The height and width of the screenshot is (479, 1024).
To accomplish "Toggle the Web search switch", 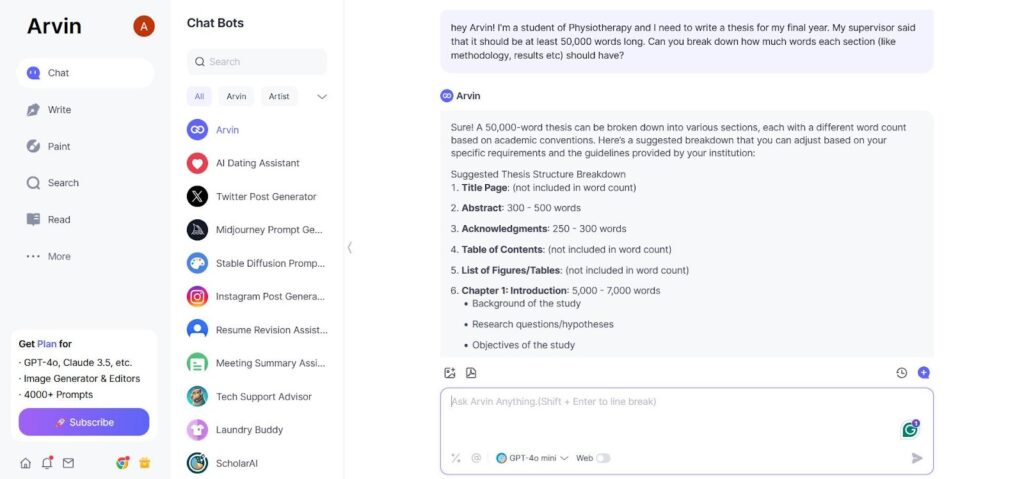I will click(603, 458).
